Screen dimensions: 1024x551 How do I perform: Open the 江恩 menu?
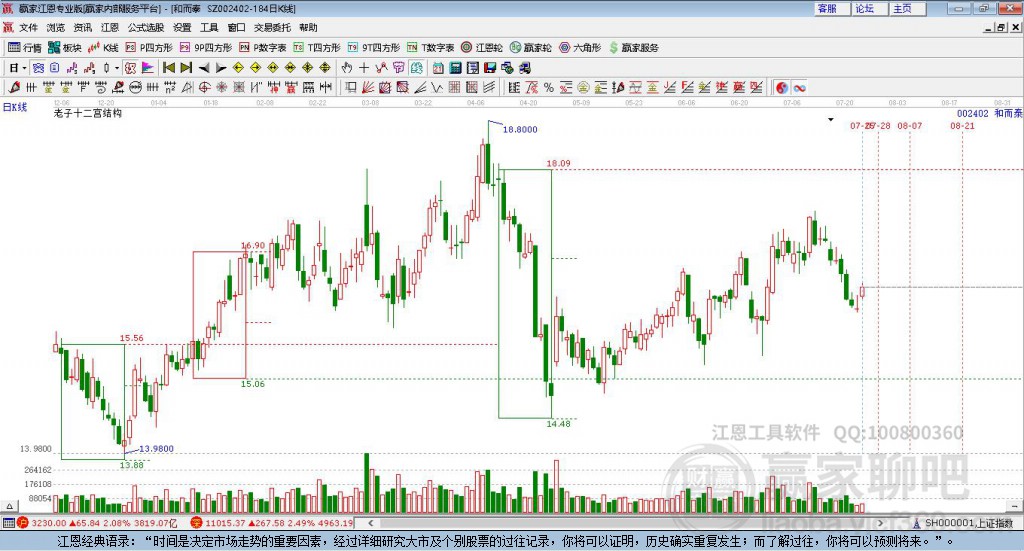tap(110, 27)
